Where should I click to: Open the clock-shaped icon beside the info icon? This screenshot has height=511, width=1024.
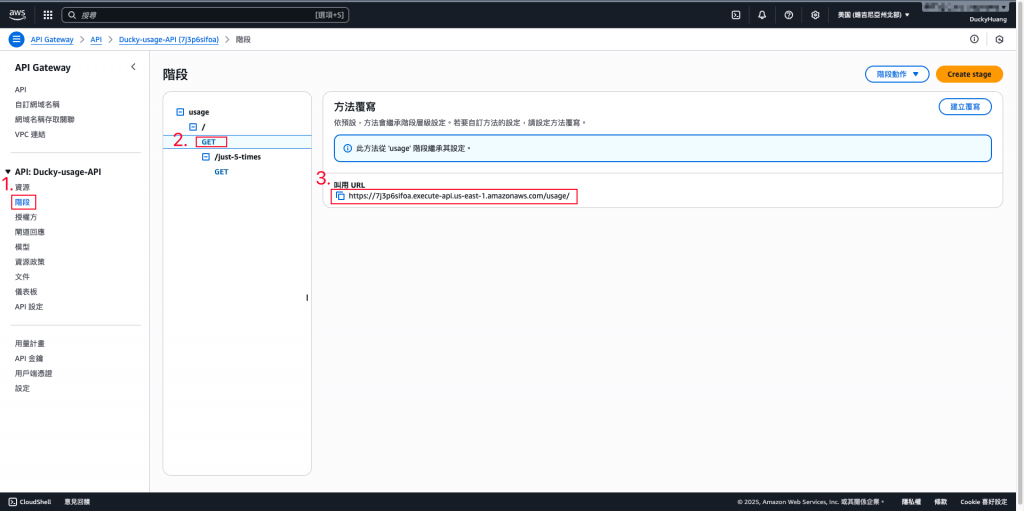click(x=999, y=39)
